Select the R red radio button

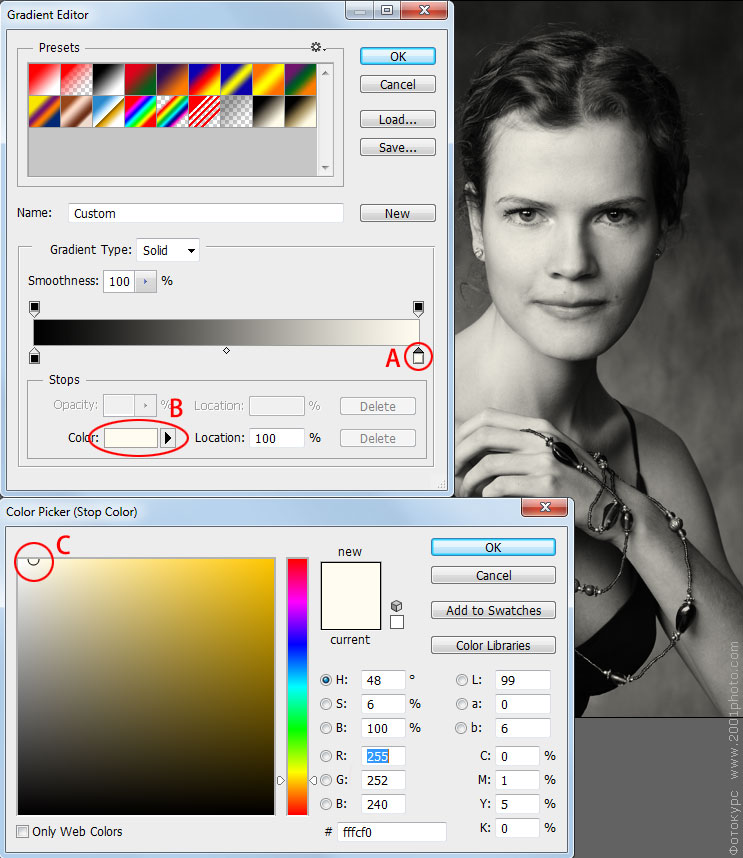(x=326, y=756)
